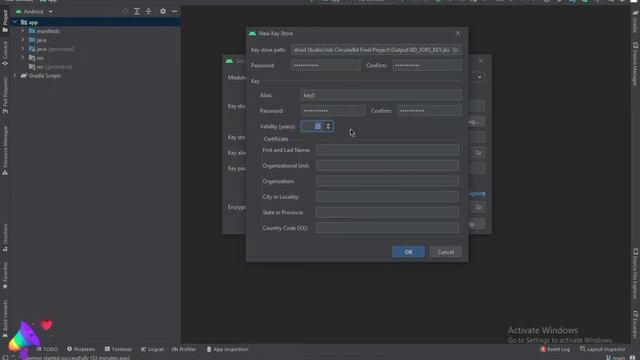Expand the manifests folder
Viewport: 640px width, 360px height.
23,31
